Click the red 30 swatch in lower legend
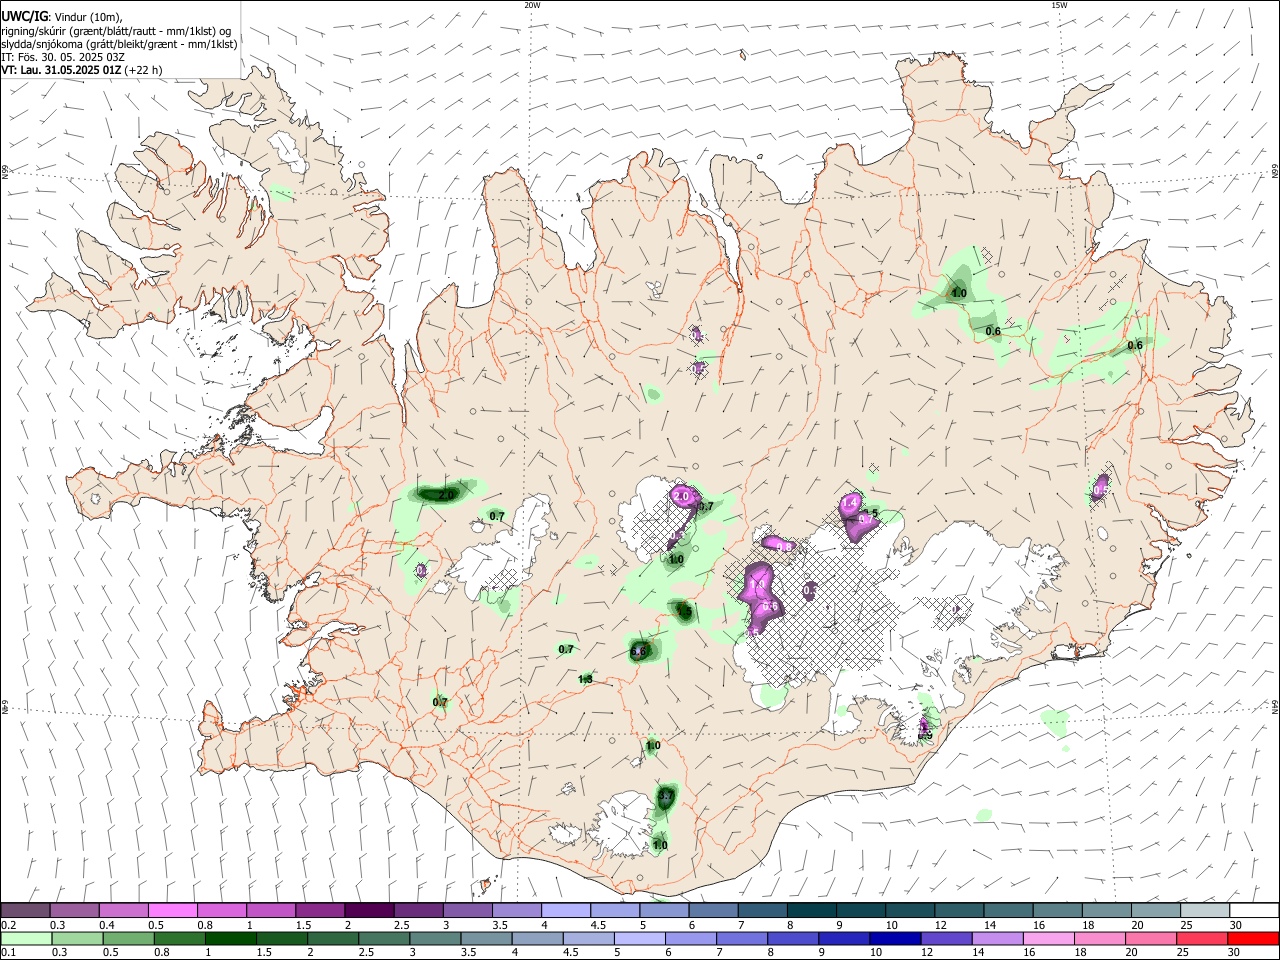Viewport: 1280px width, 960px height. pos(1254,939)
